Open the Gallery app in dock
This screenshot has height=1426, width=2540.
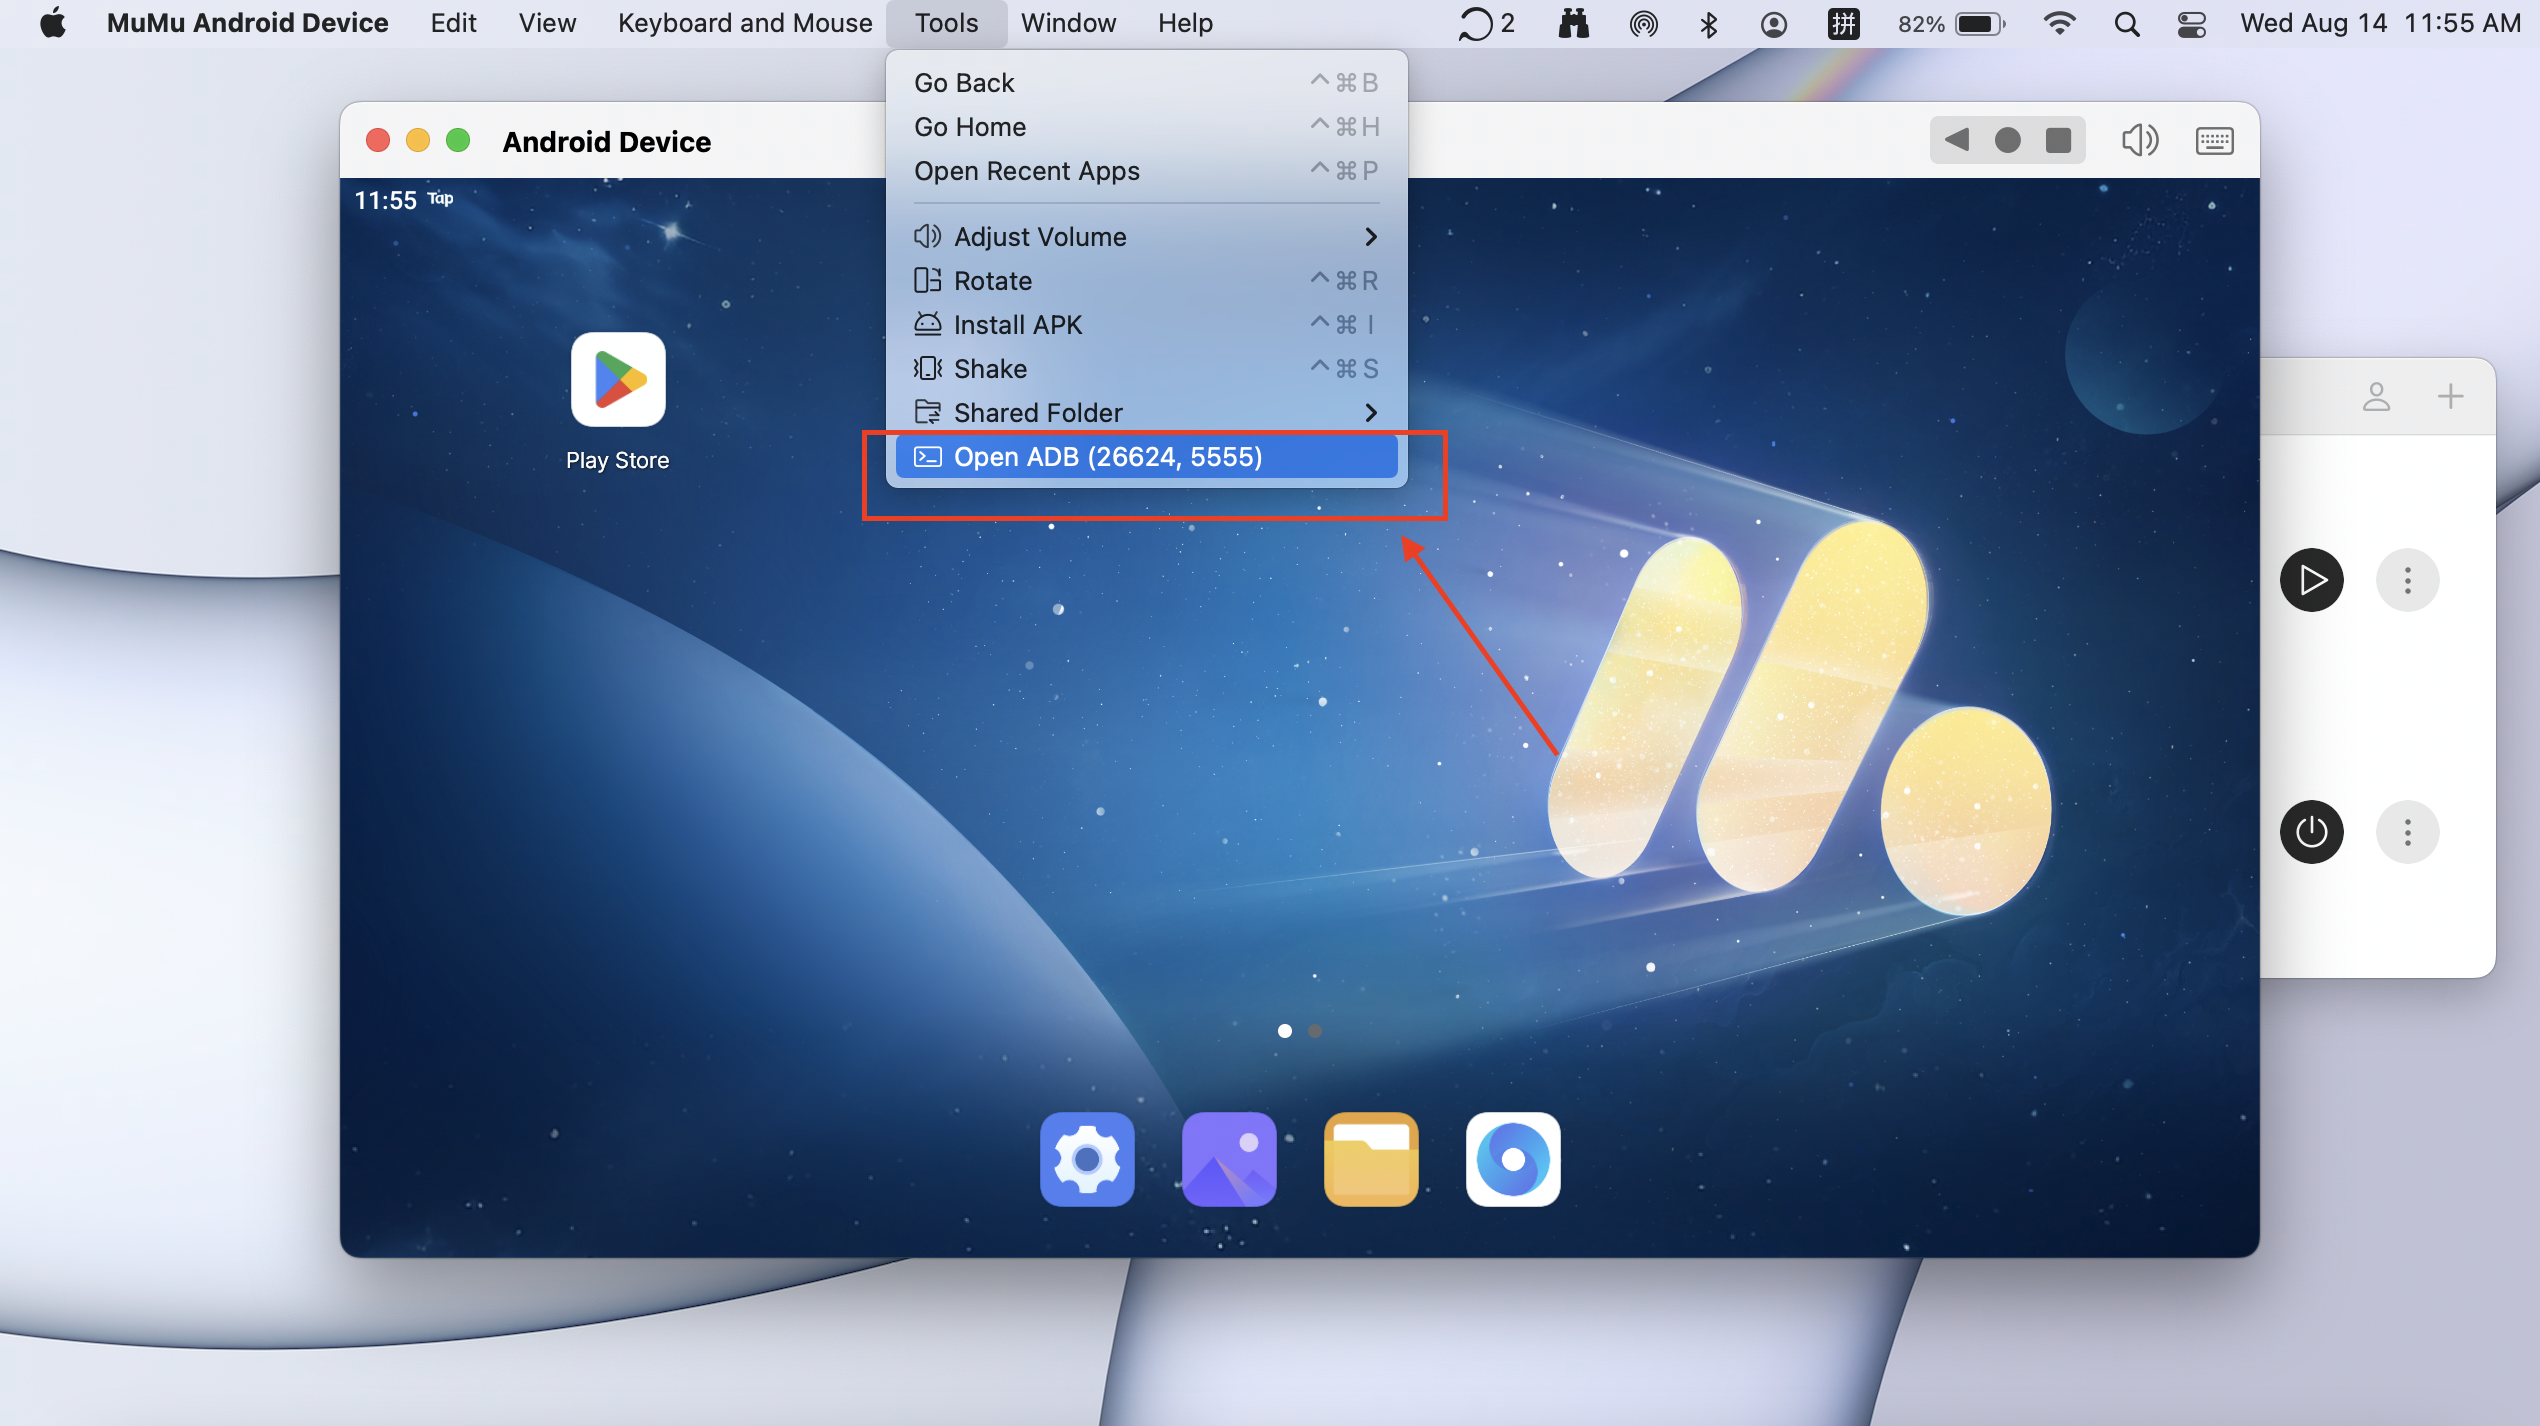tap(1229, 1160)
